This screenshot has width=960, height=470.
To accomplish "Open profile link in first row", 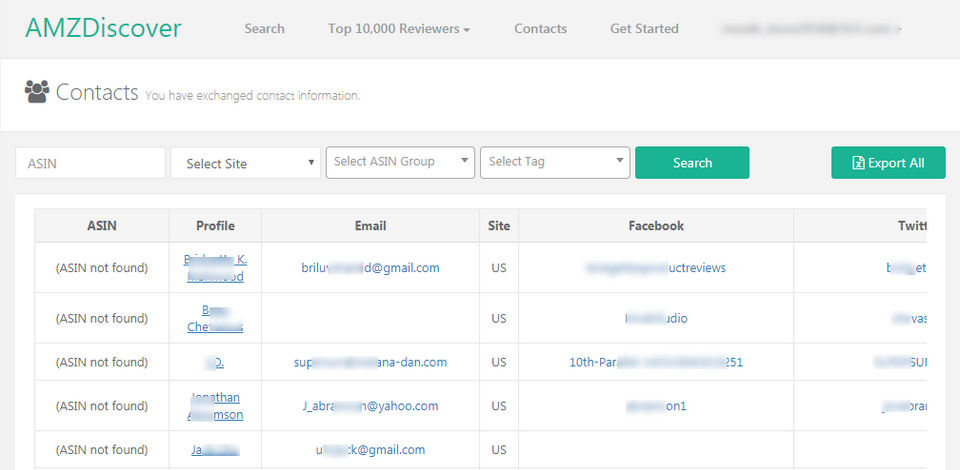I will [x=216, y=268].
